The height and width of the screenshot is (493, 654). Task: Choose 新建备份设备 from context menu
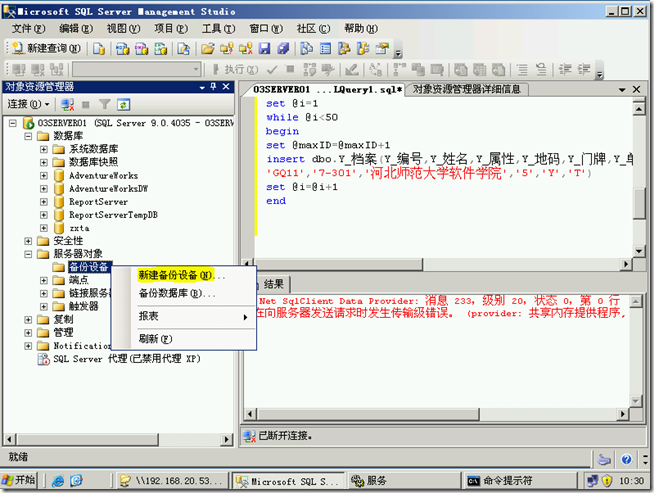pyautogui.click(x=182, y=275)
